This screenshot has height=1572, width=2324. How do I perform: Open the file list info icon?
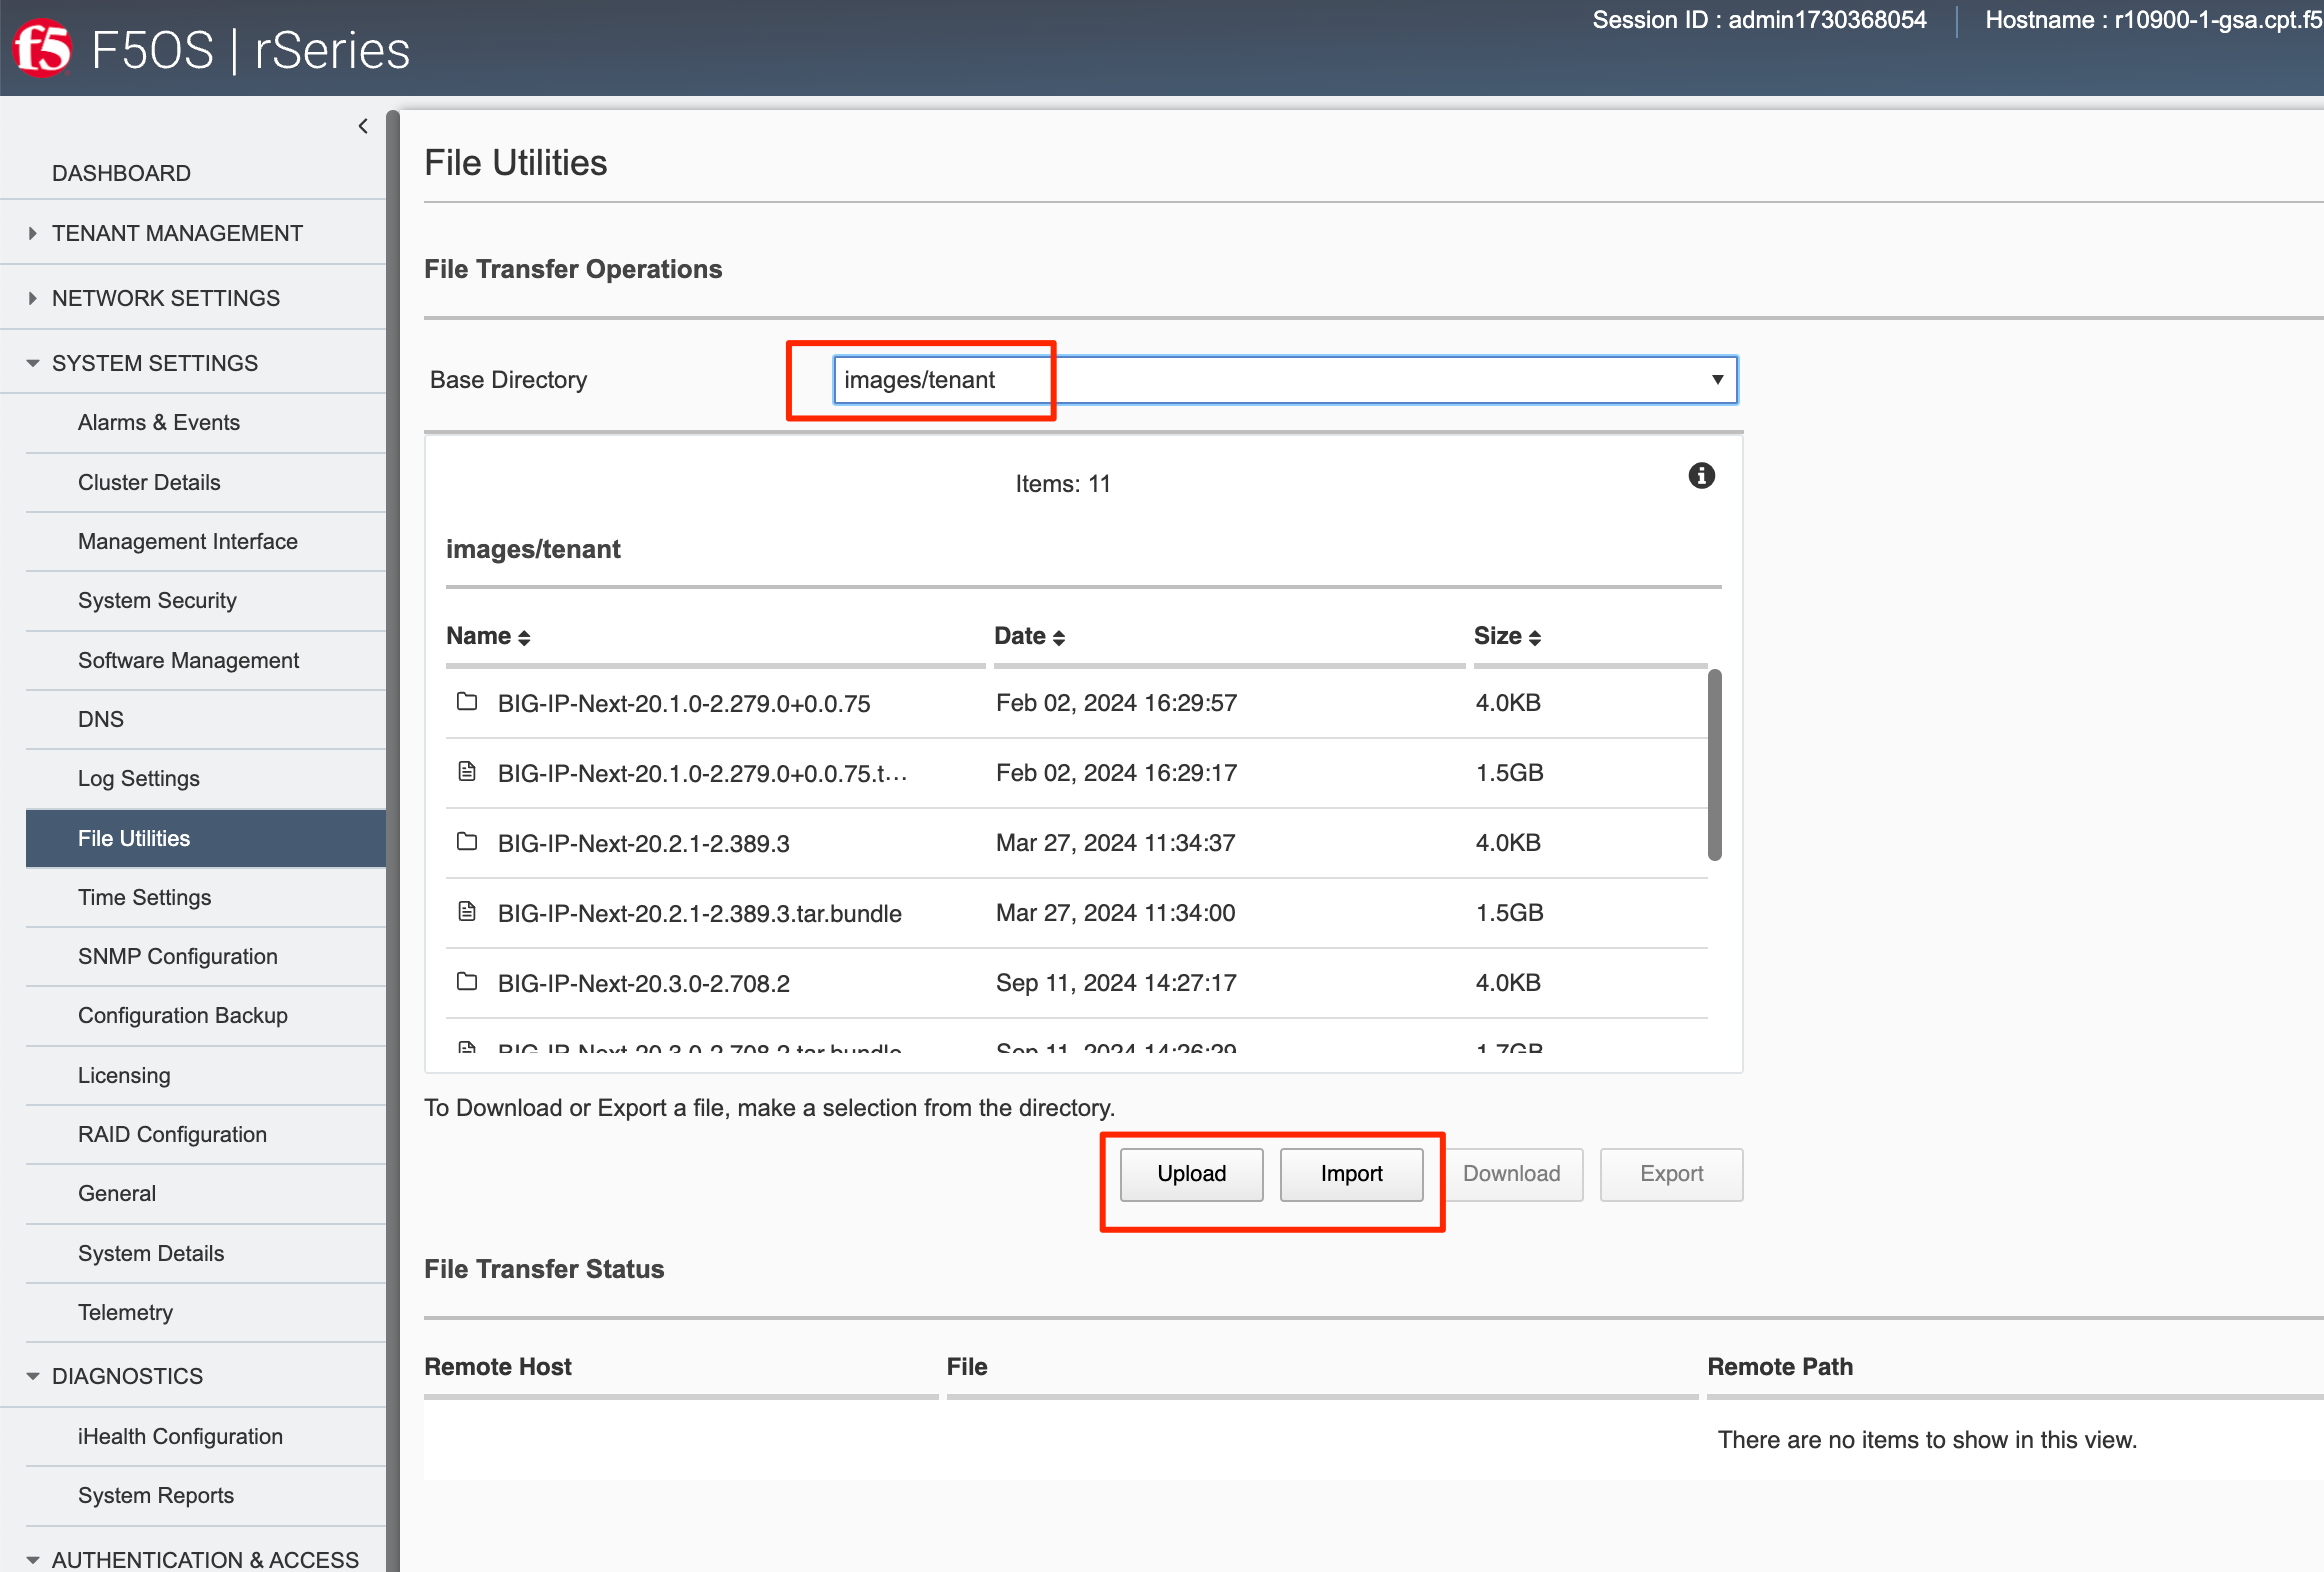[x=1701, y=476]
